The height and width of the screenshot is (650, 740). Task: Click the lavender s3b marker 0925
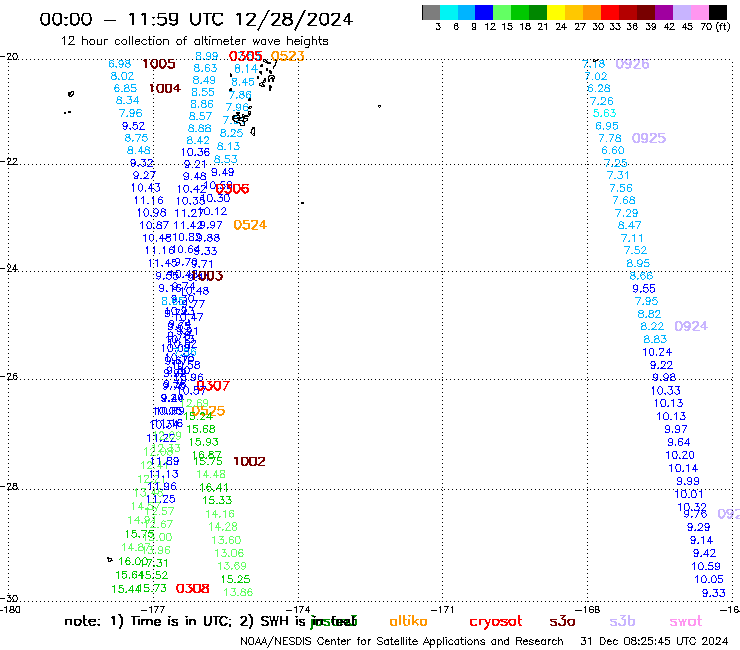[x=648, y=138]
